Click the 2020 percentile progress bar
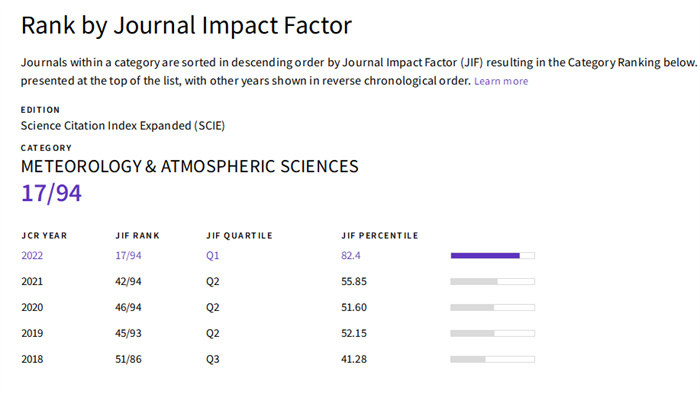The width and height of the screenshot is (700, 397). [492, 307]
